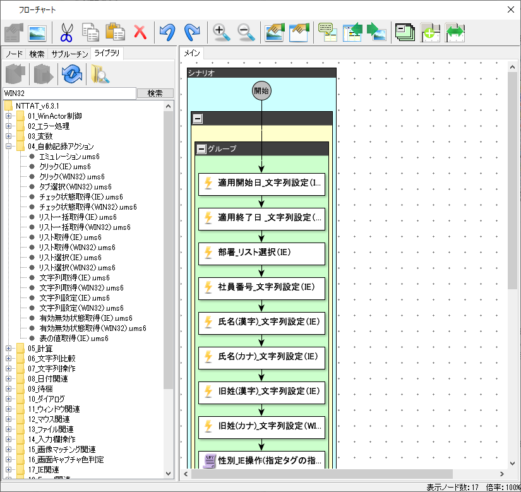
Task: Click the red X delete icon
Action: 140,33
